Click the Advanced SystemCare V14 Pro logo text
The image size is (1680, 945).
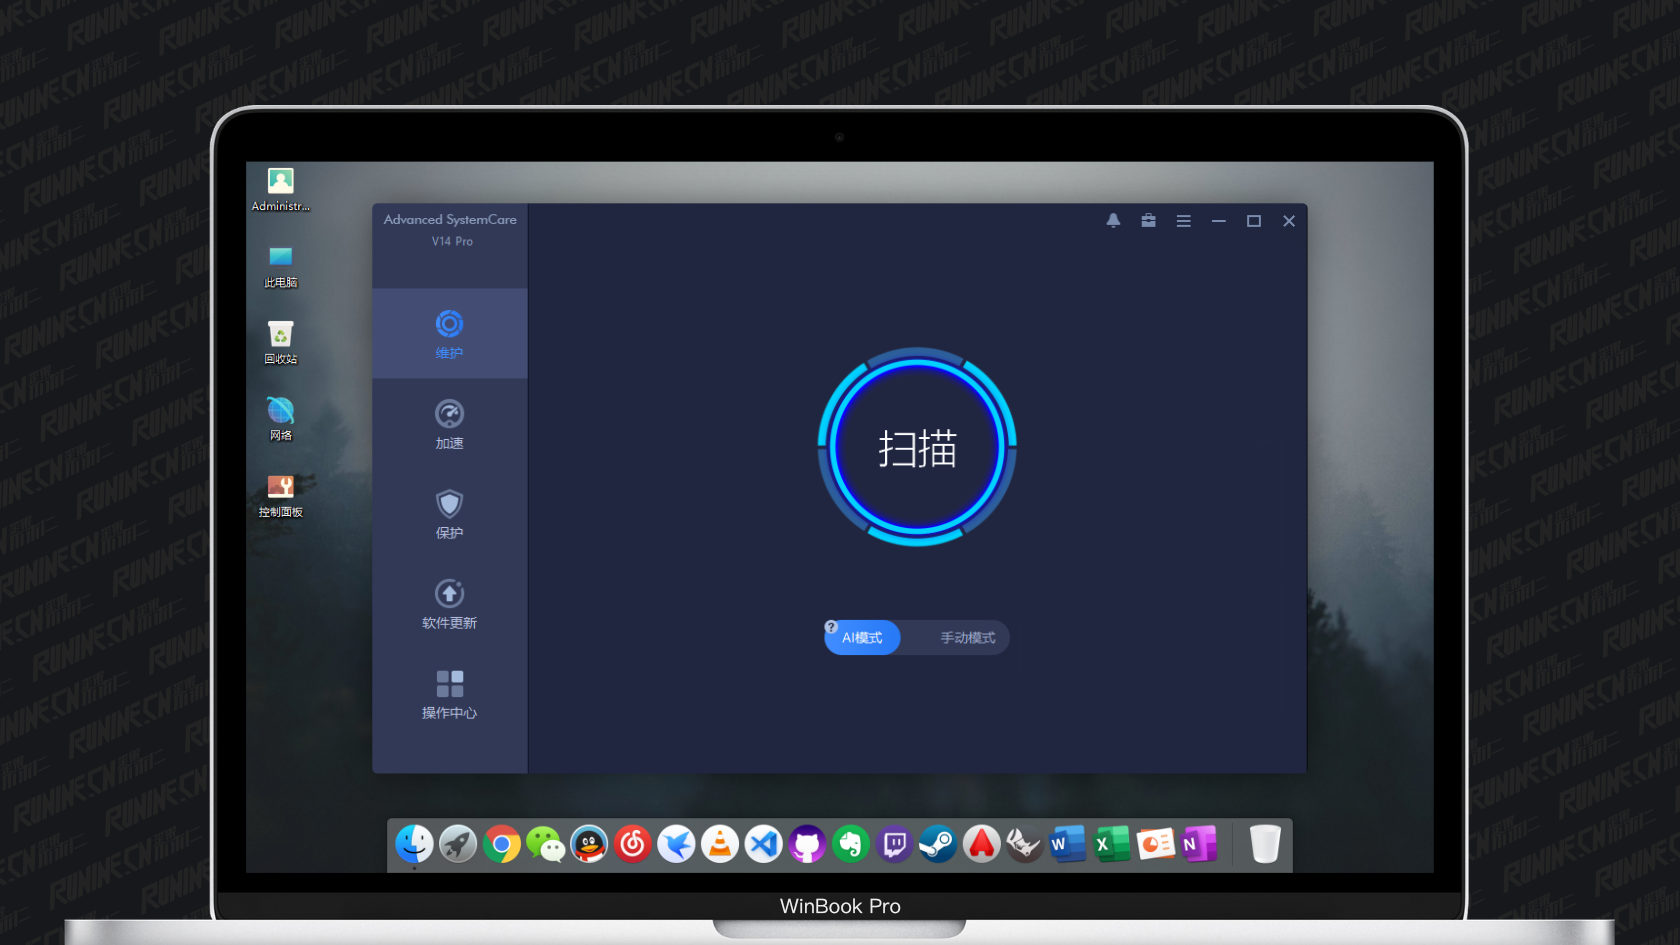(x=450, y=229)
